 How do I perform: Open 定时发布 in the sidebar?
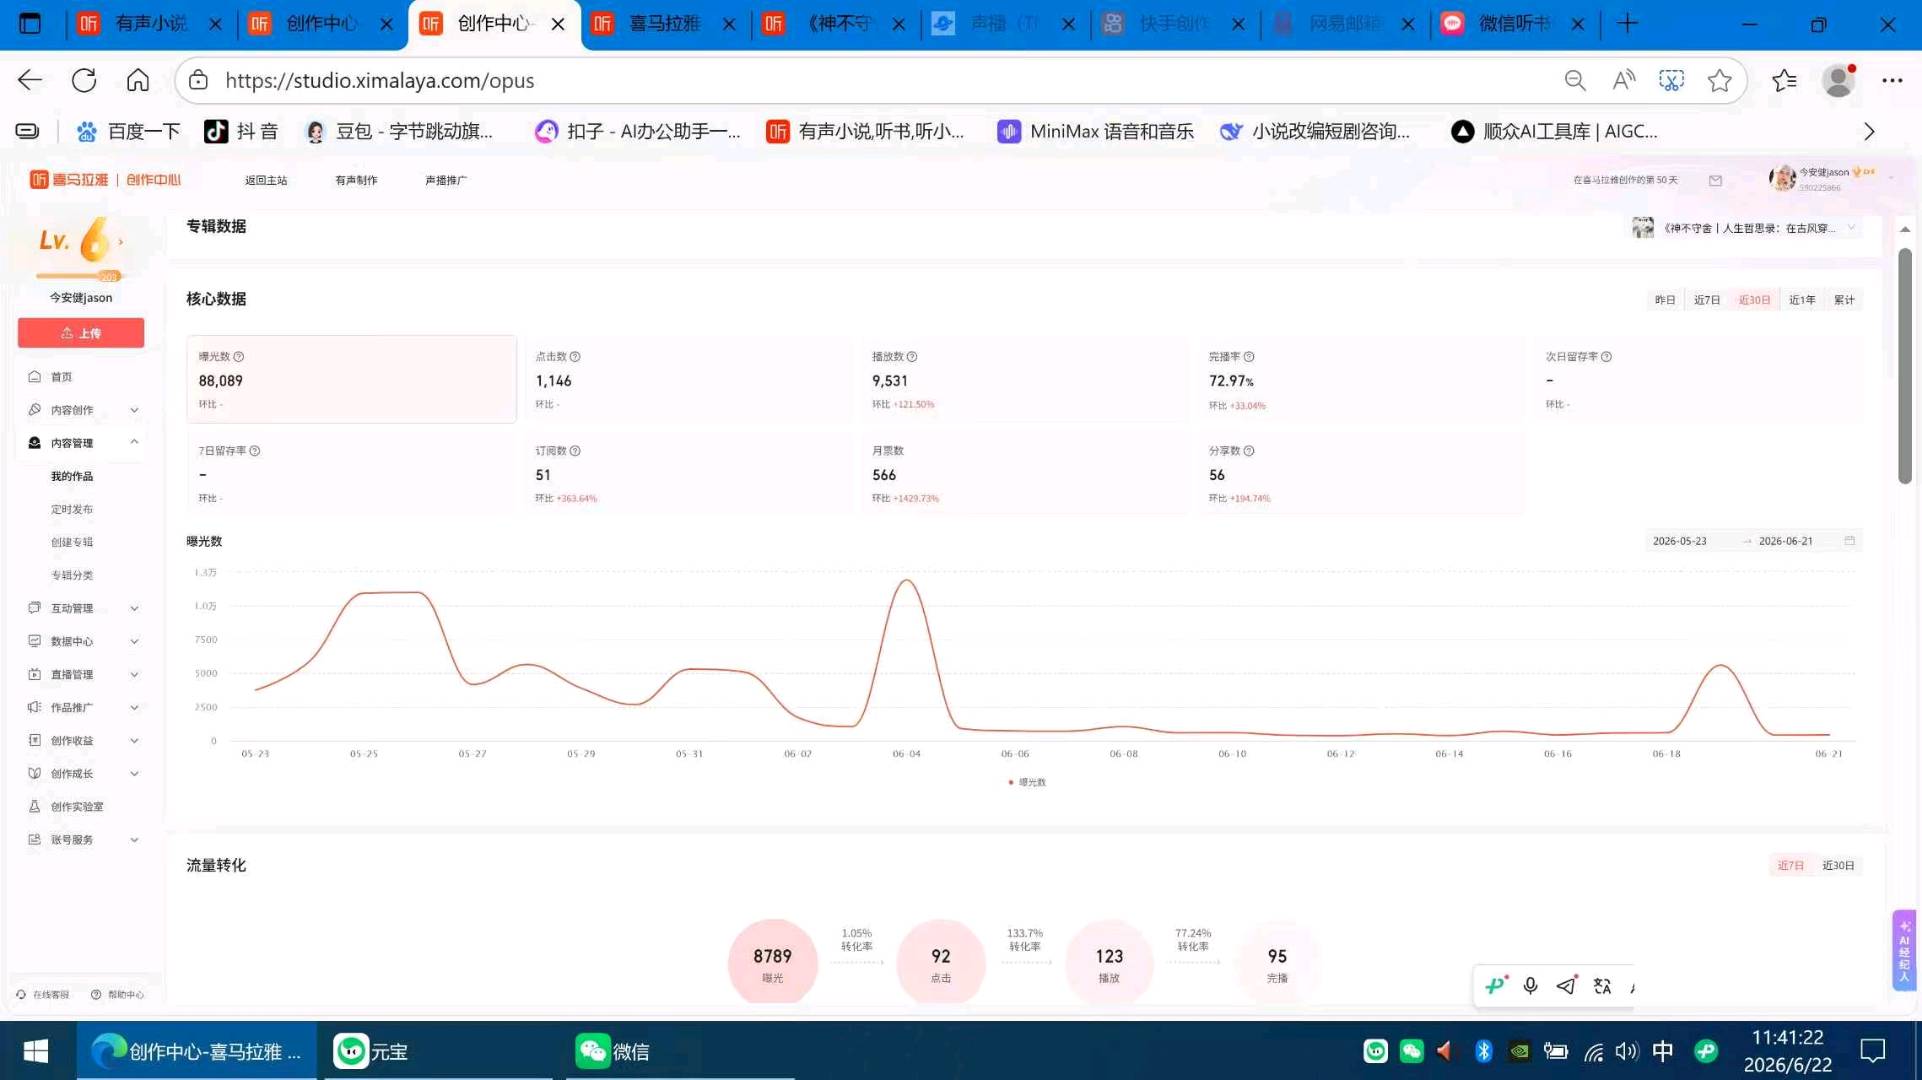coord(72,509)
